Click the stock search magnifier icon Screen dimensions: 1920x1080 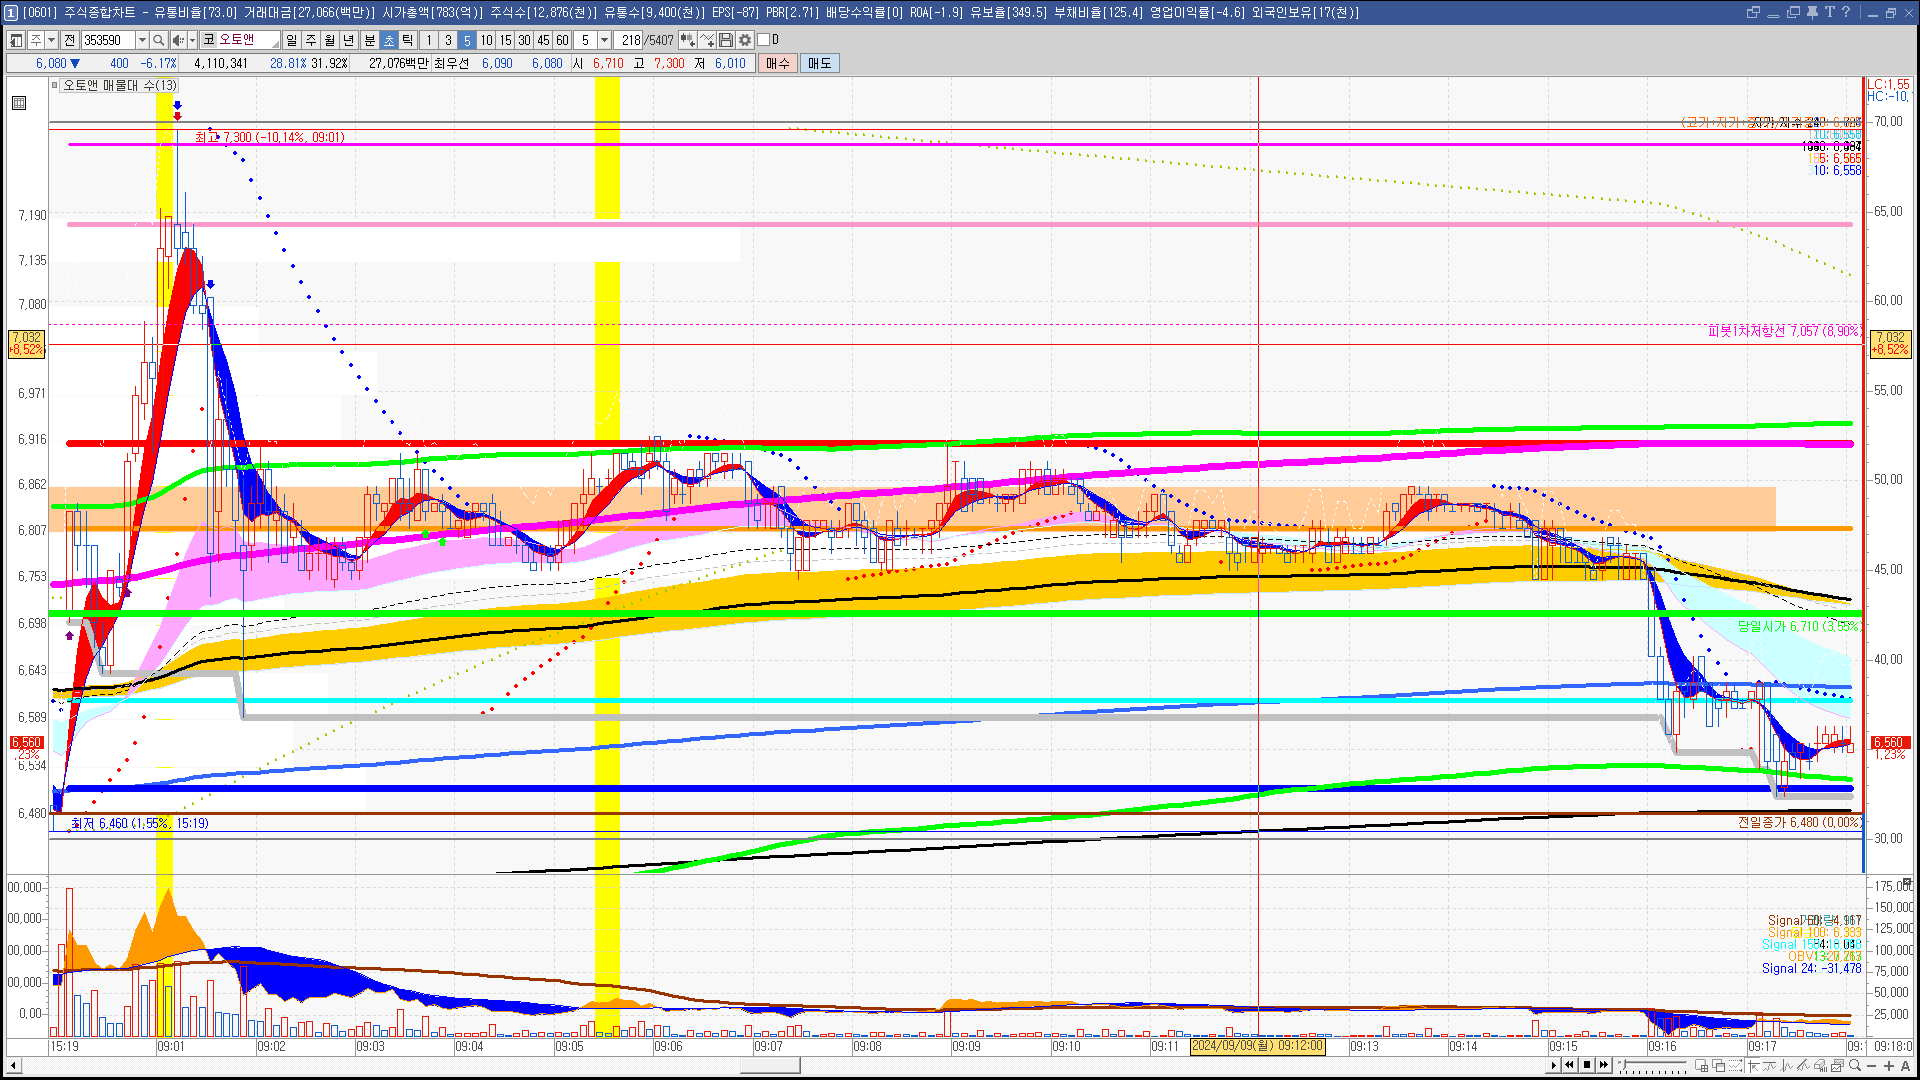pos(158,40)
